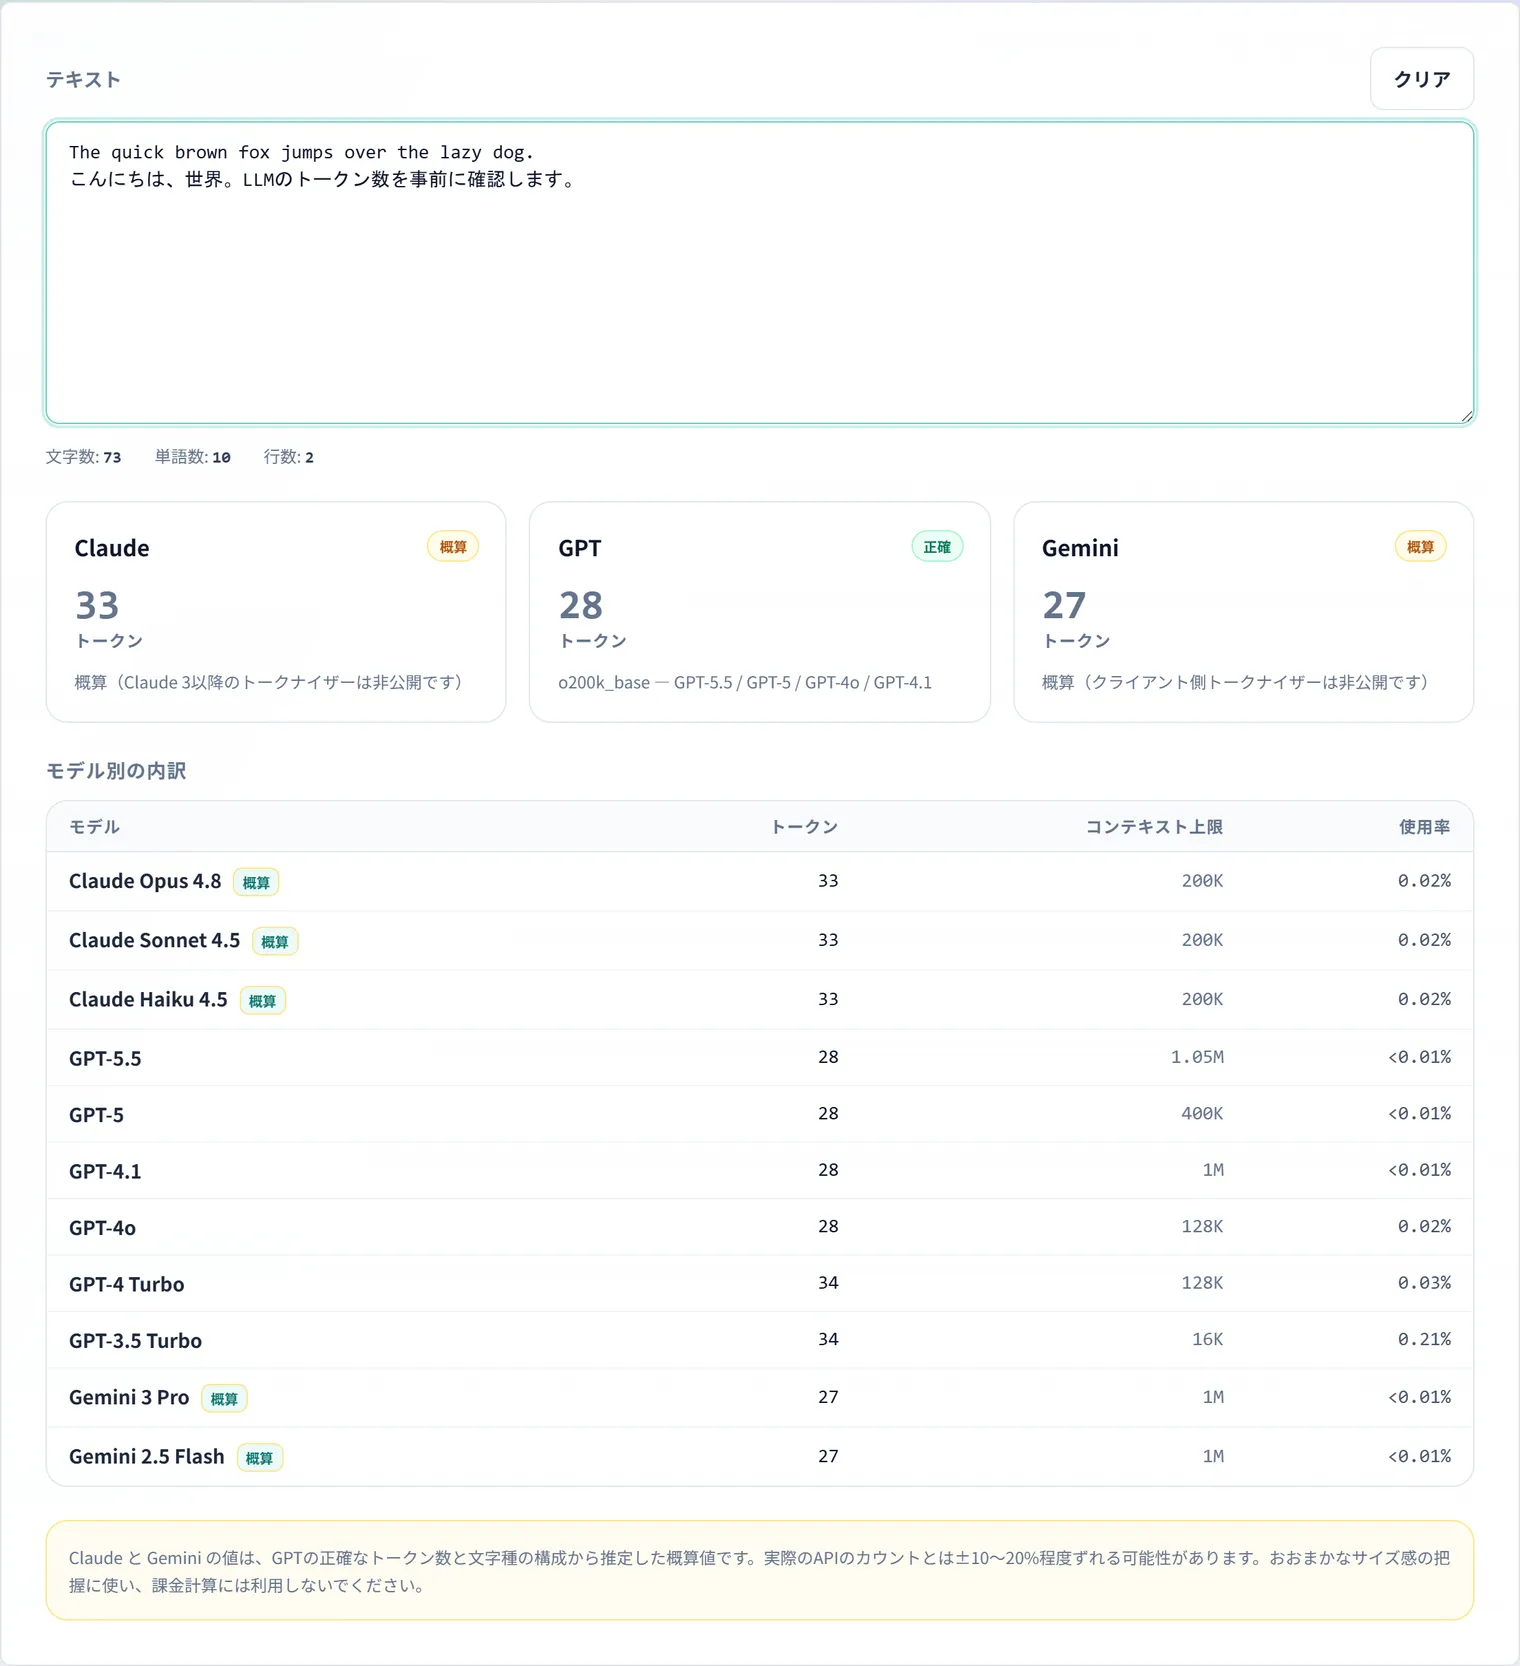This screenshot has height=1666, width=1520.
Task: Click the Claude card title
Action: 112,548
